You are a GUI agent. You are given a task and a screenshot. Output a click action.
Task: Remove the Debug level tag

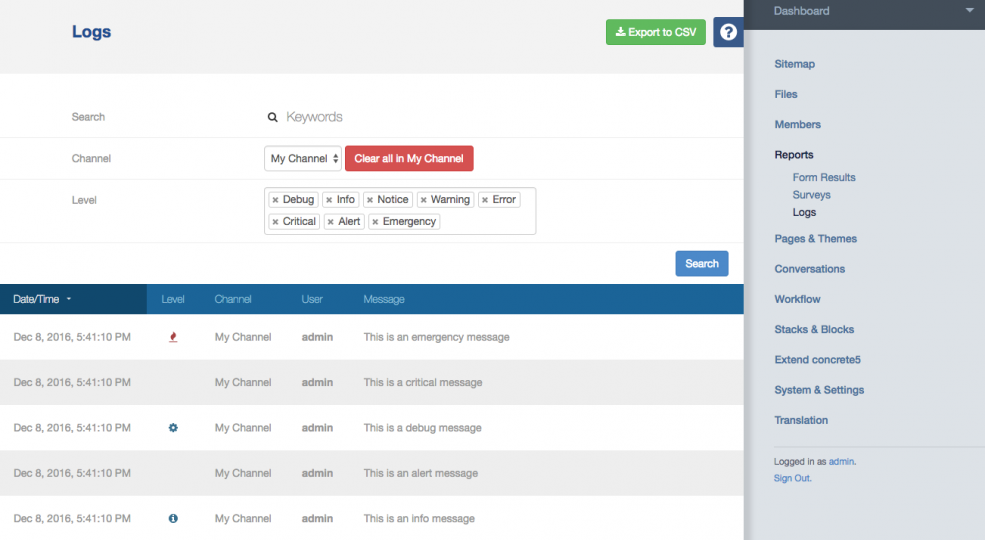(275, 200)
